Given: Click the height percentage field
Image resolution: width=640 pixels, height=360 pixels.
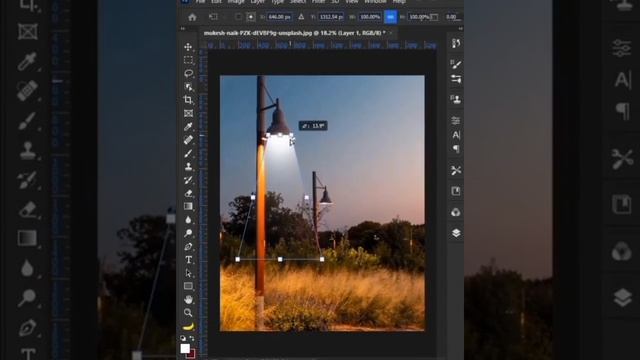Looking at the screenshot, I should (419, 17).
